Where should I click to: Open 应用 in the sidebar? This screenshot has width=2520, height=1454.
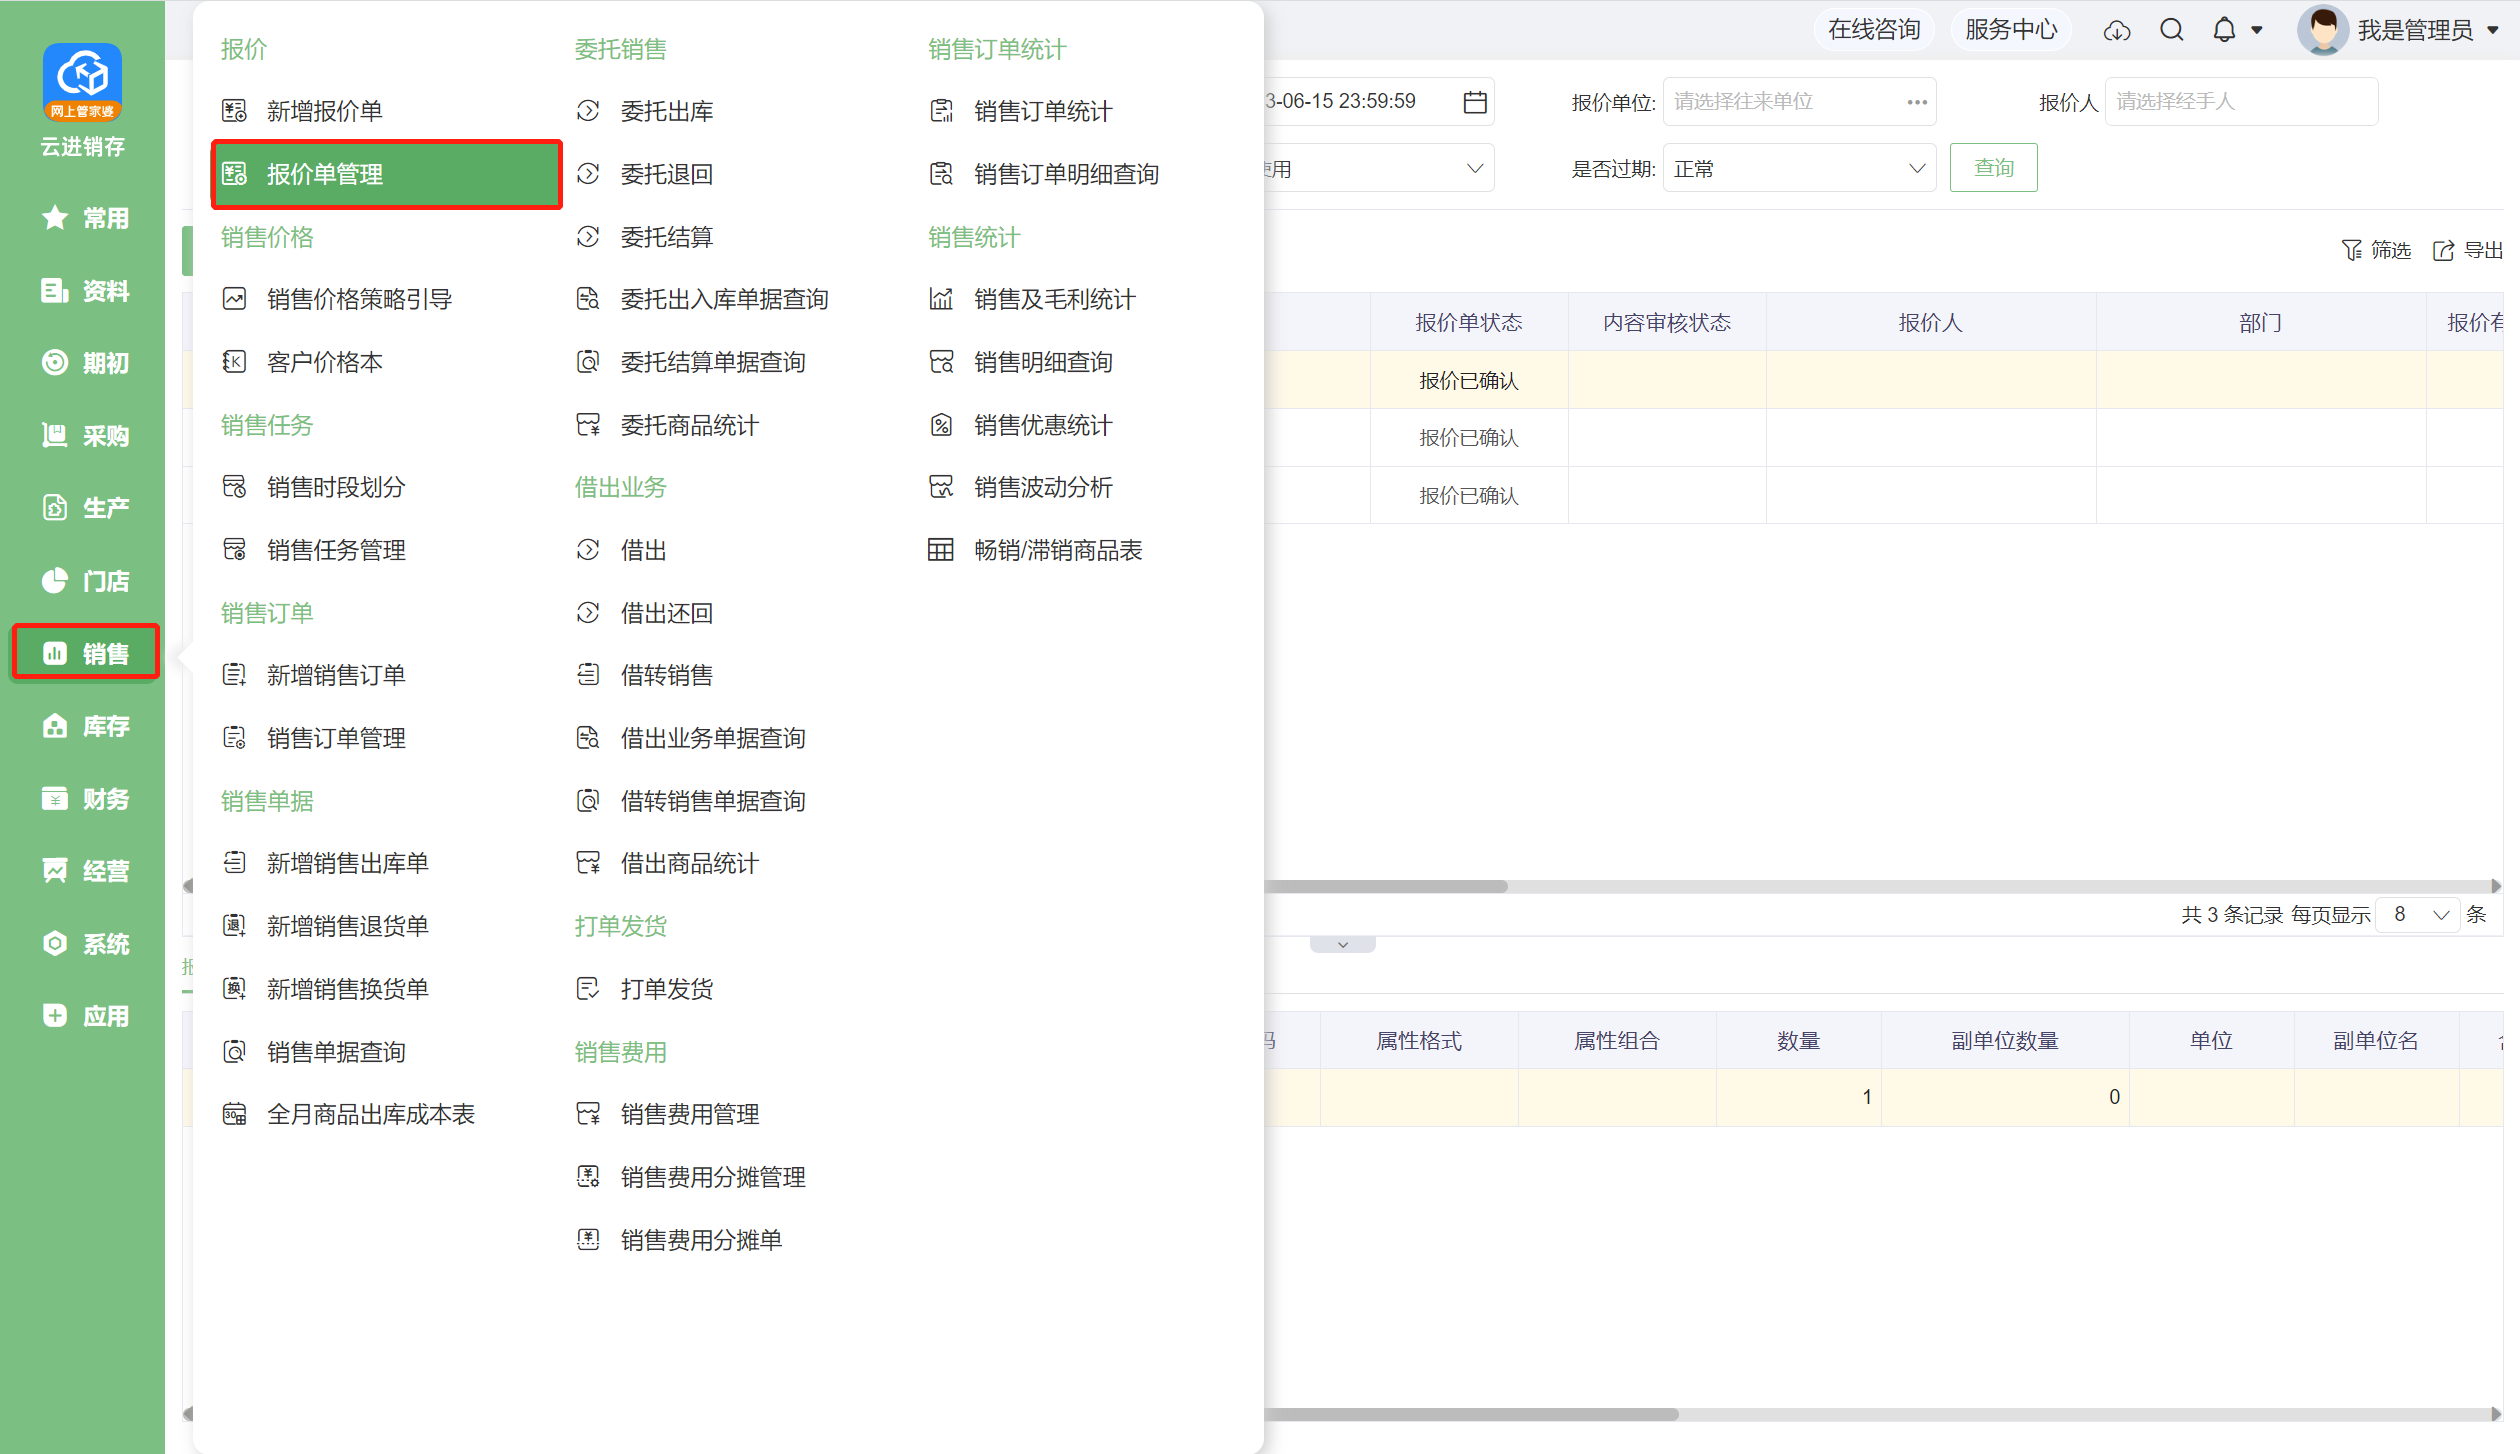click(x=85, y=1016)
